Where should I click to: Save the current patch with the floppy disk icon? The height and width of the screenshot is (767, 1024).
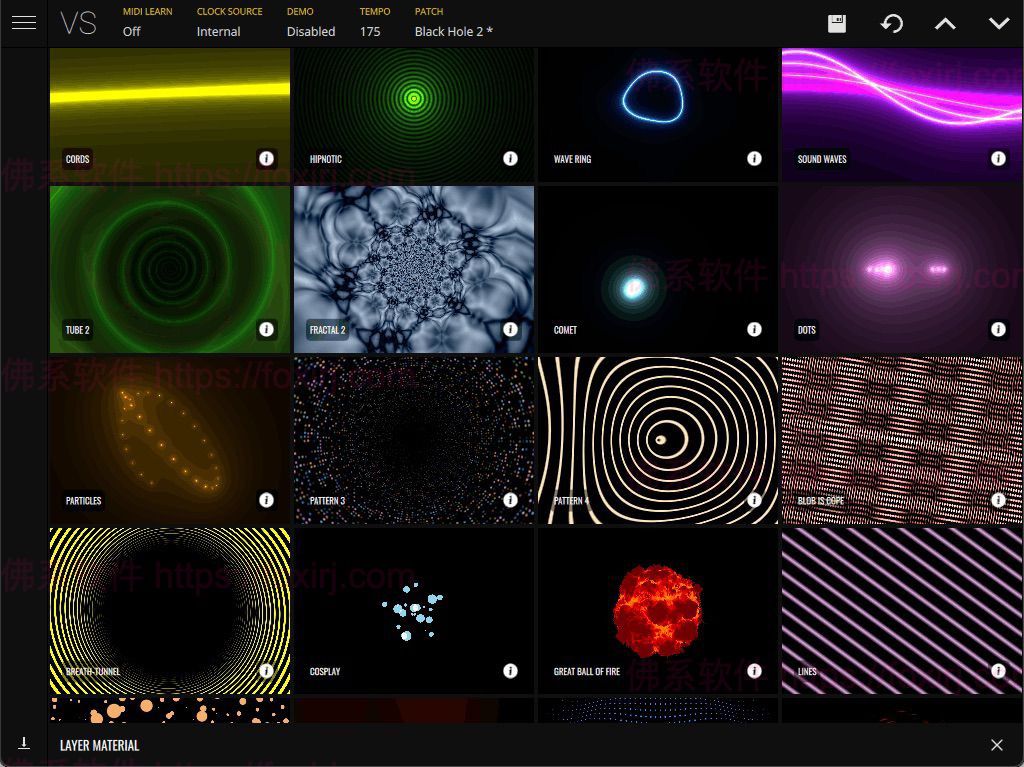click(x=836, y=22)
